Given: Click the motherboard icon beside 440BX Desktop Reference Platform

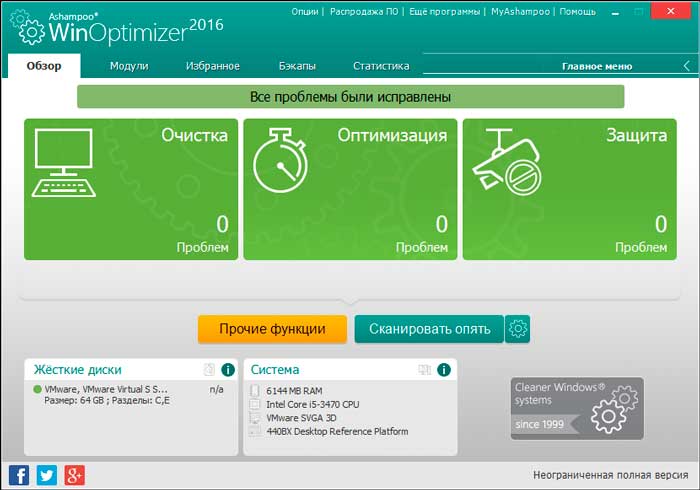Looking at the screenshot, I should coord(254,431).
